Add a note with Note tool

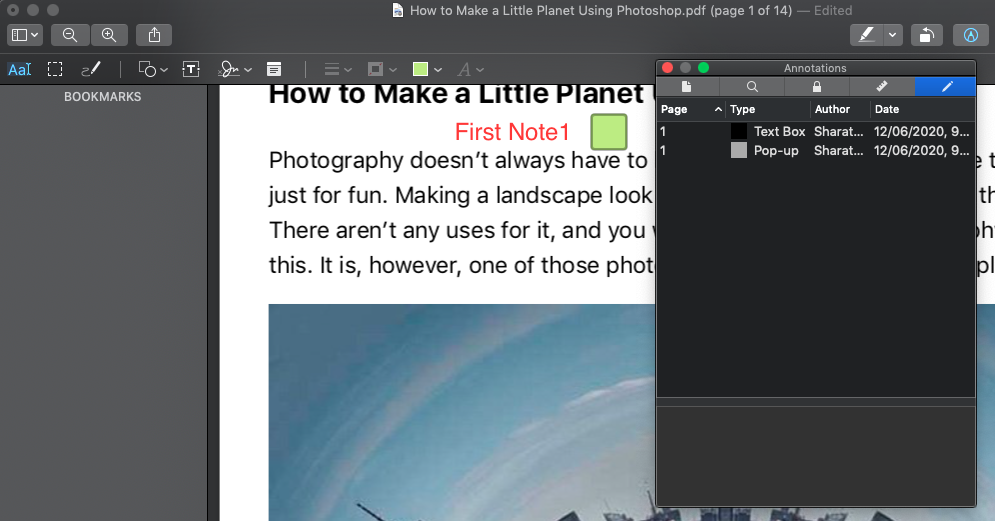(274, 69)
